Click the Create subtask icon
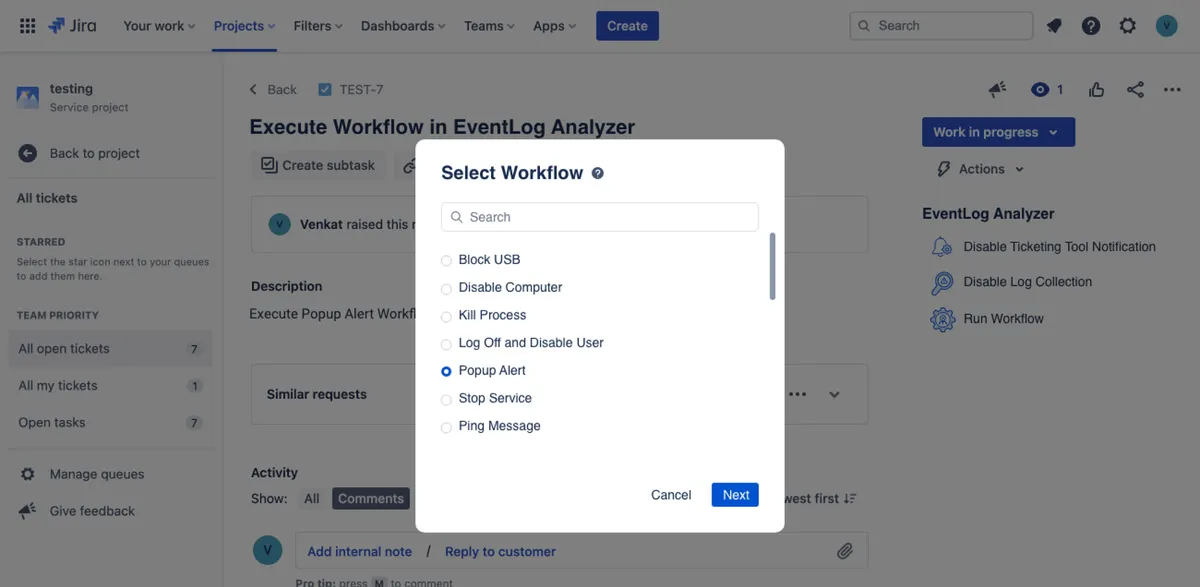 (x=269, y=165)
